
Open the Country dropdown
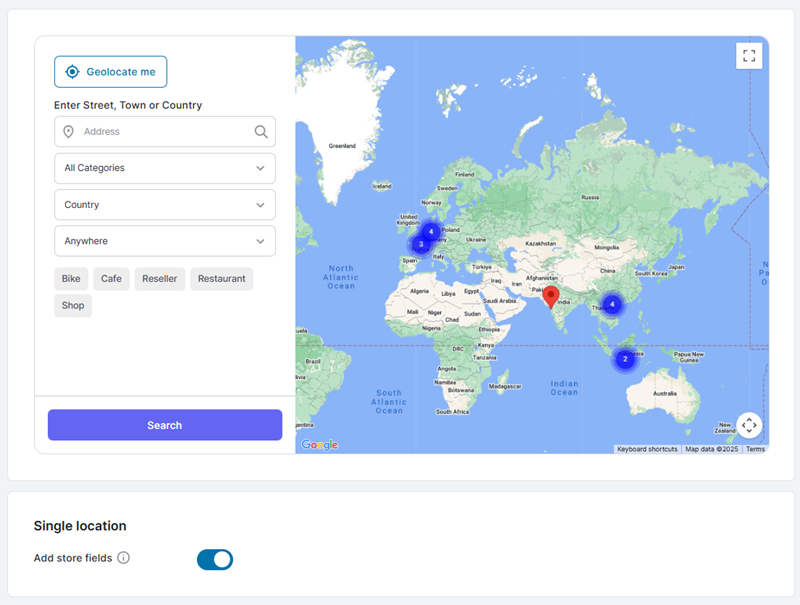pyautogui.click(x=165, y=205)
